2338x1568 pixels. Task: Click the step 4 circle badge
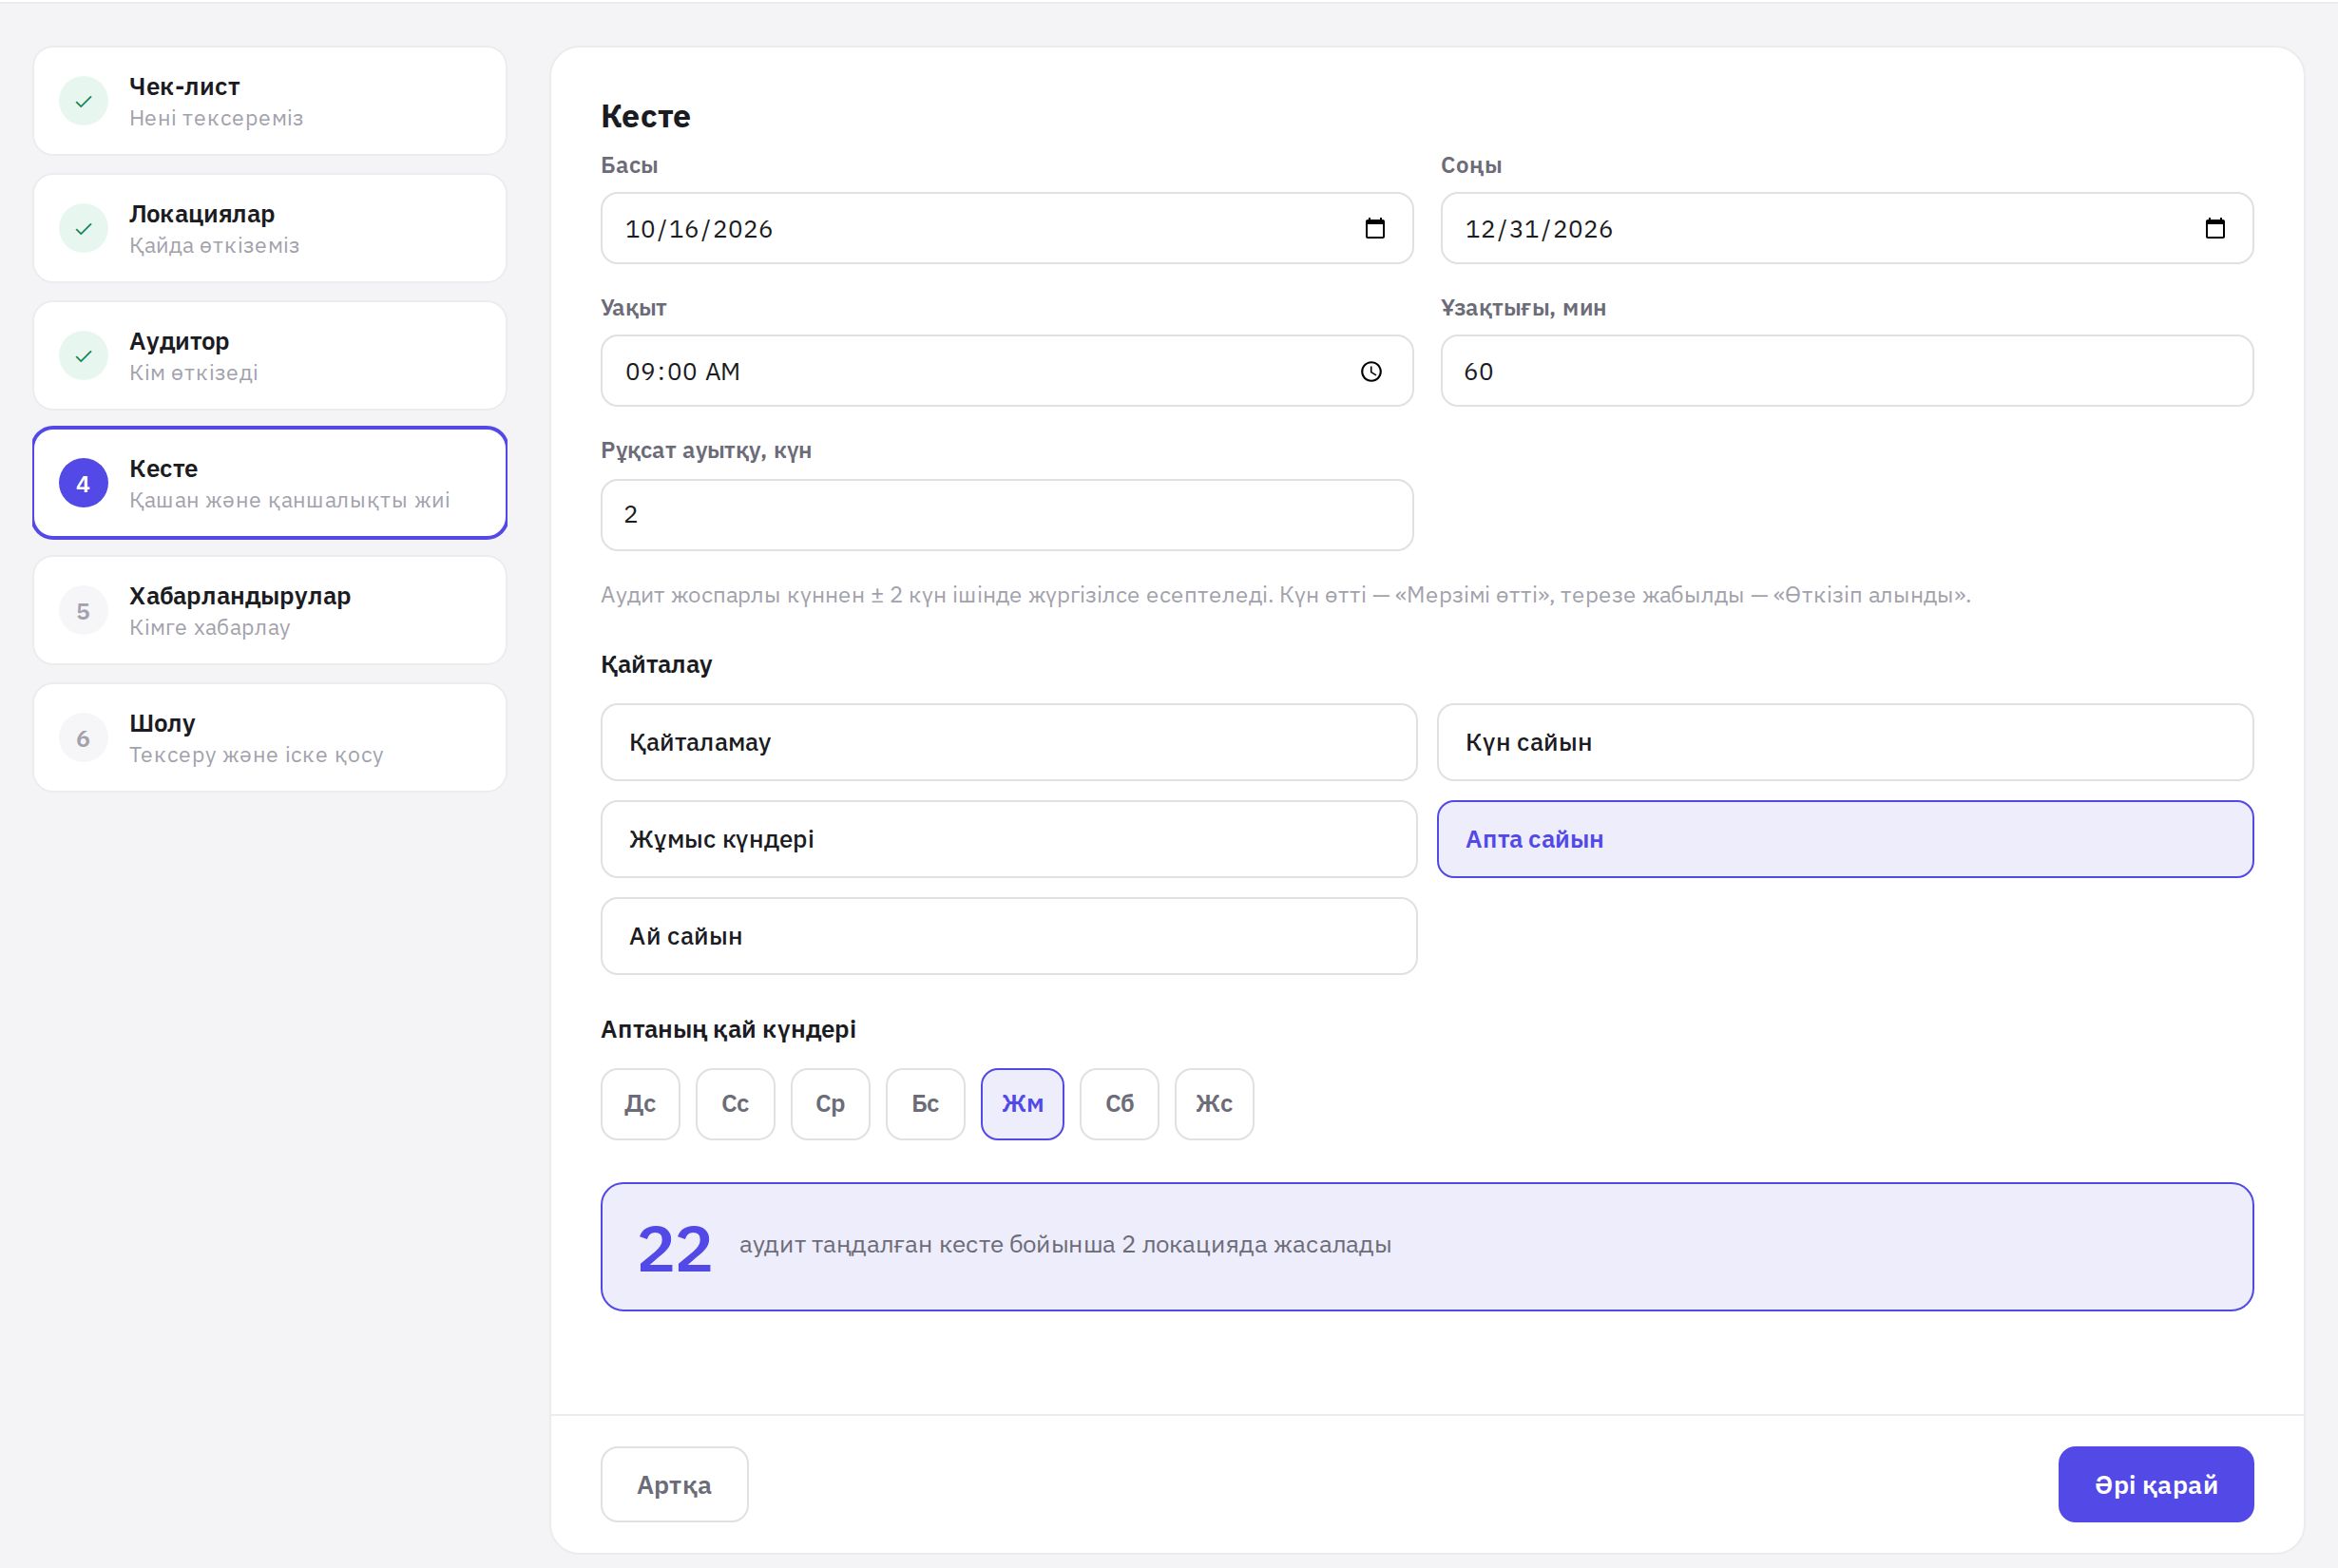coord(84,483)
